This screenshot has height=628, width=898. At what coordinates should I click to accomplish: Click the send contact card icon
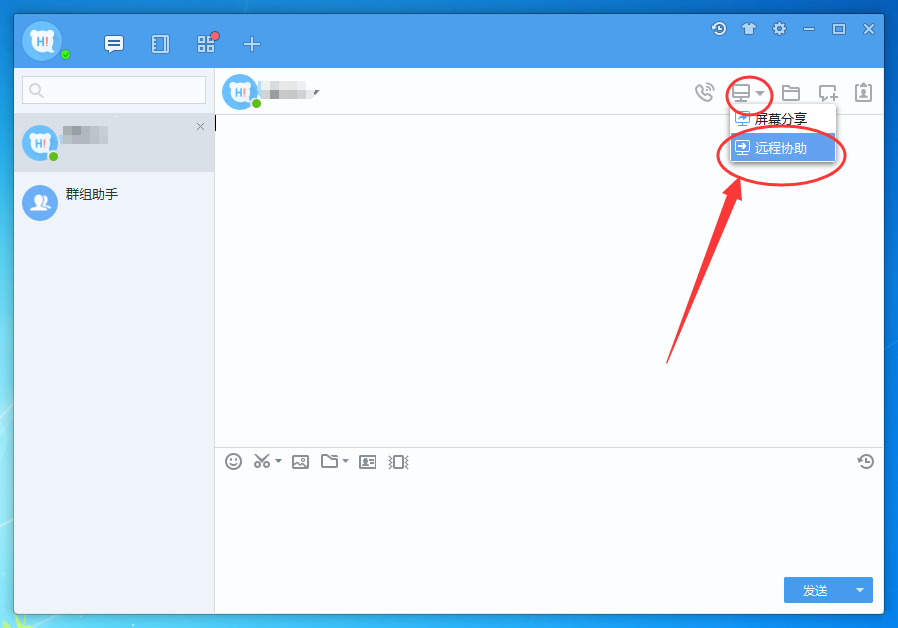pos(368,462)
